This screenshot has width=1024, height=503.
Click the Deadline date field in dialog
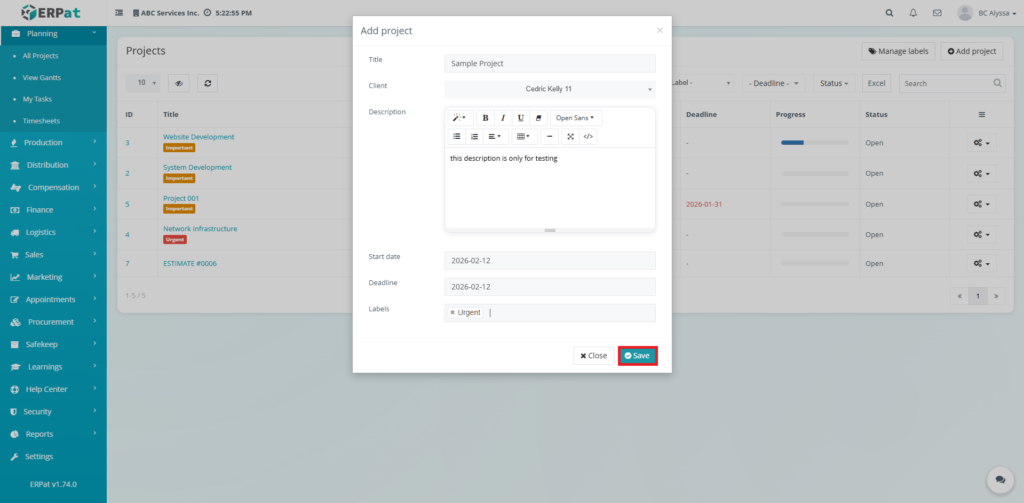tap(550, 287)
